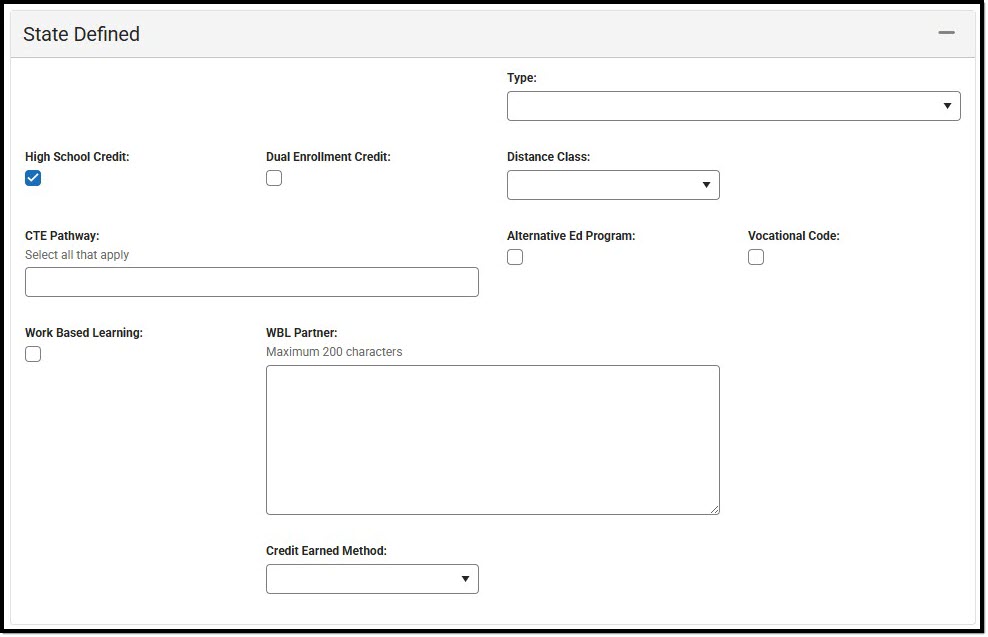
Task: Click the CTE Pathway selection field
Action: [252, 282]
